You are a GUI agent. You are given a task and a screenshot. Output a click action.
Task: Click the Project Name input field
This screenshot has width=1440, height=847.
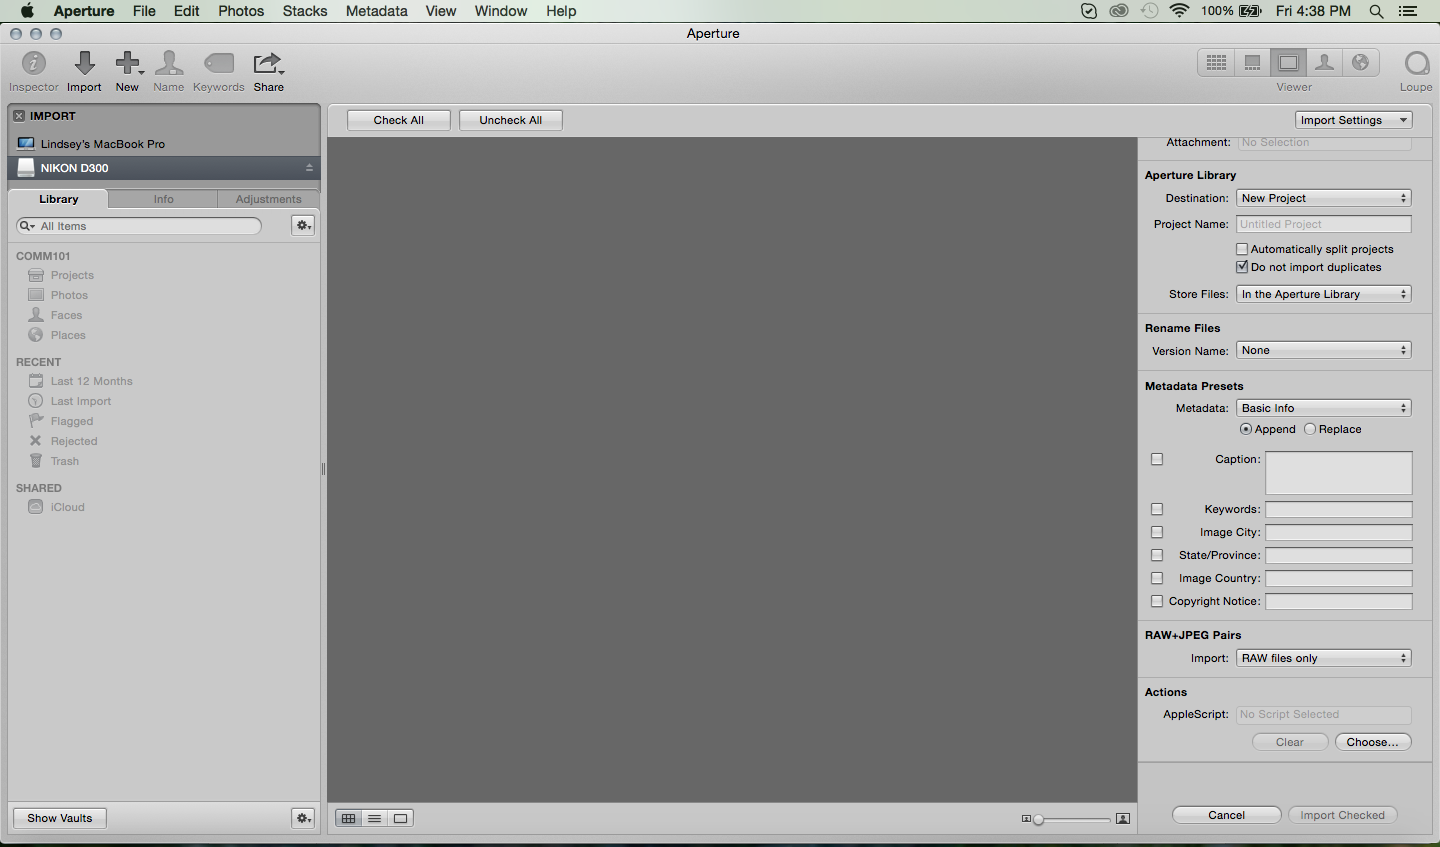[1324, 224]
